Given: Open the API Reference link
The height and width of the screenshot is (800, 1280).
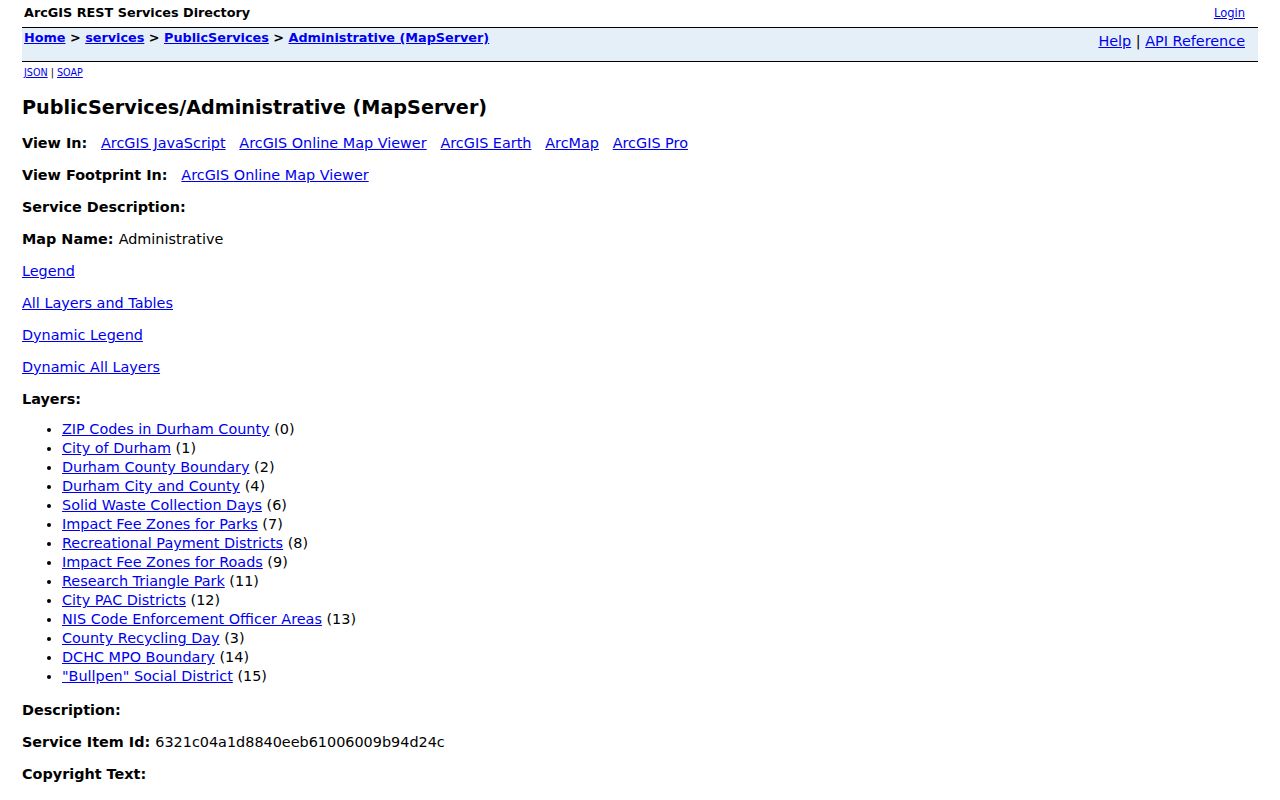Looking at the screenshot, I should 1195,41.
